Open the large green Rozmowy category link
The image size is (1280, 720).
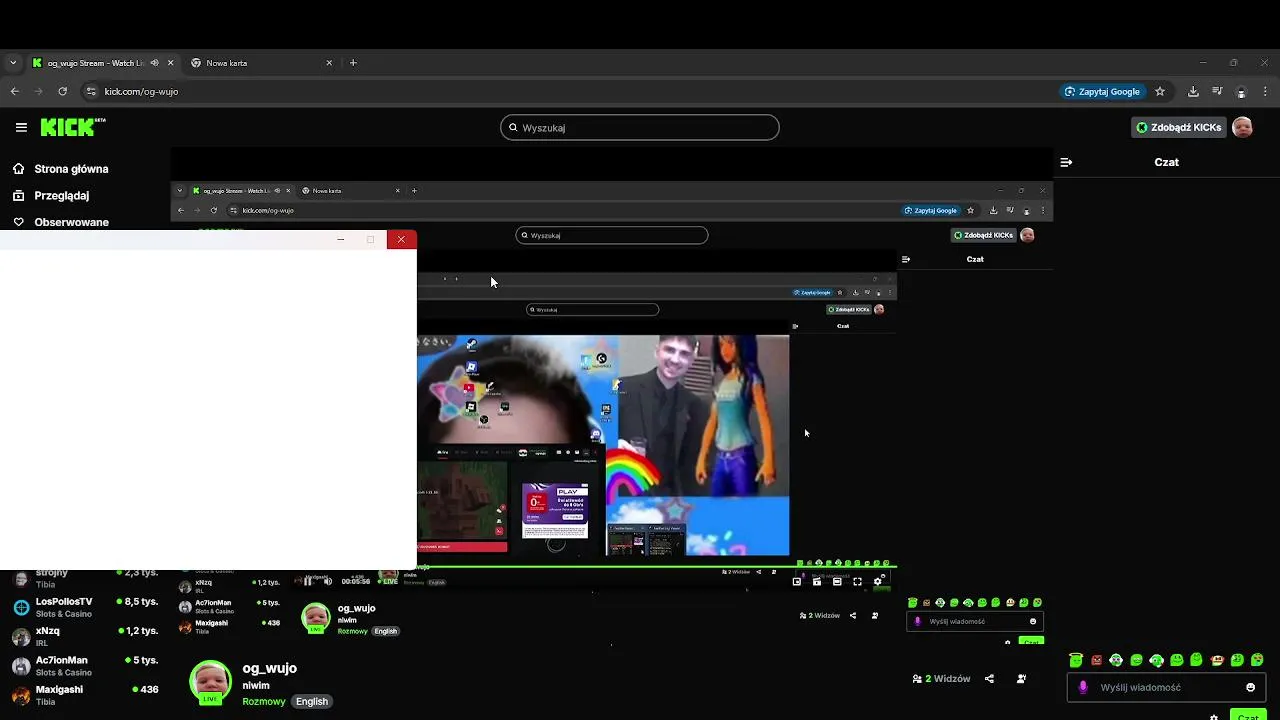[264, 701]
